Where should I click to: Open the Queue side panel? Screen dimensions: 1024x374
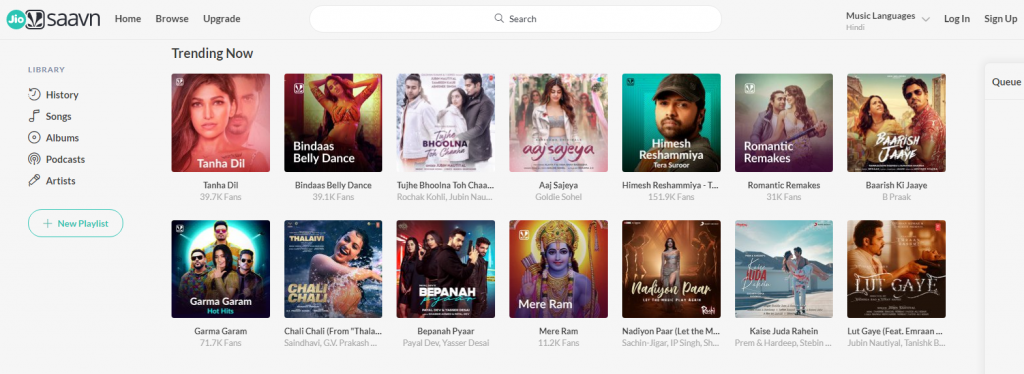click(1006, 82)
